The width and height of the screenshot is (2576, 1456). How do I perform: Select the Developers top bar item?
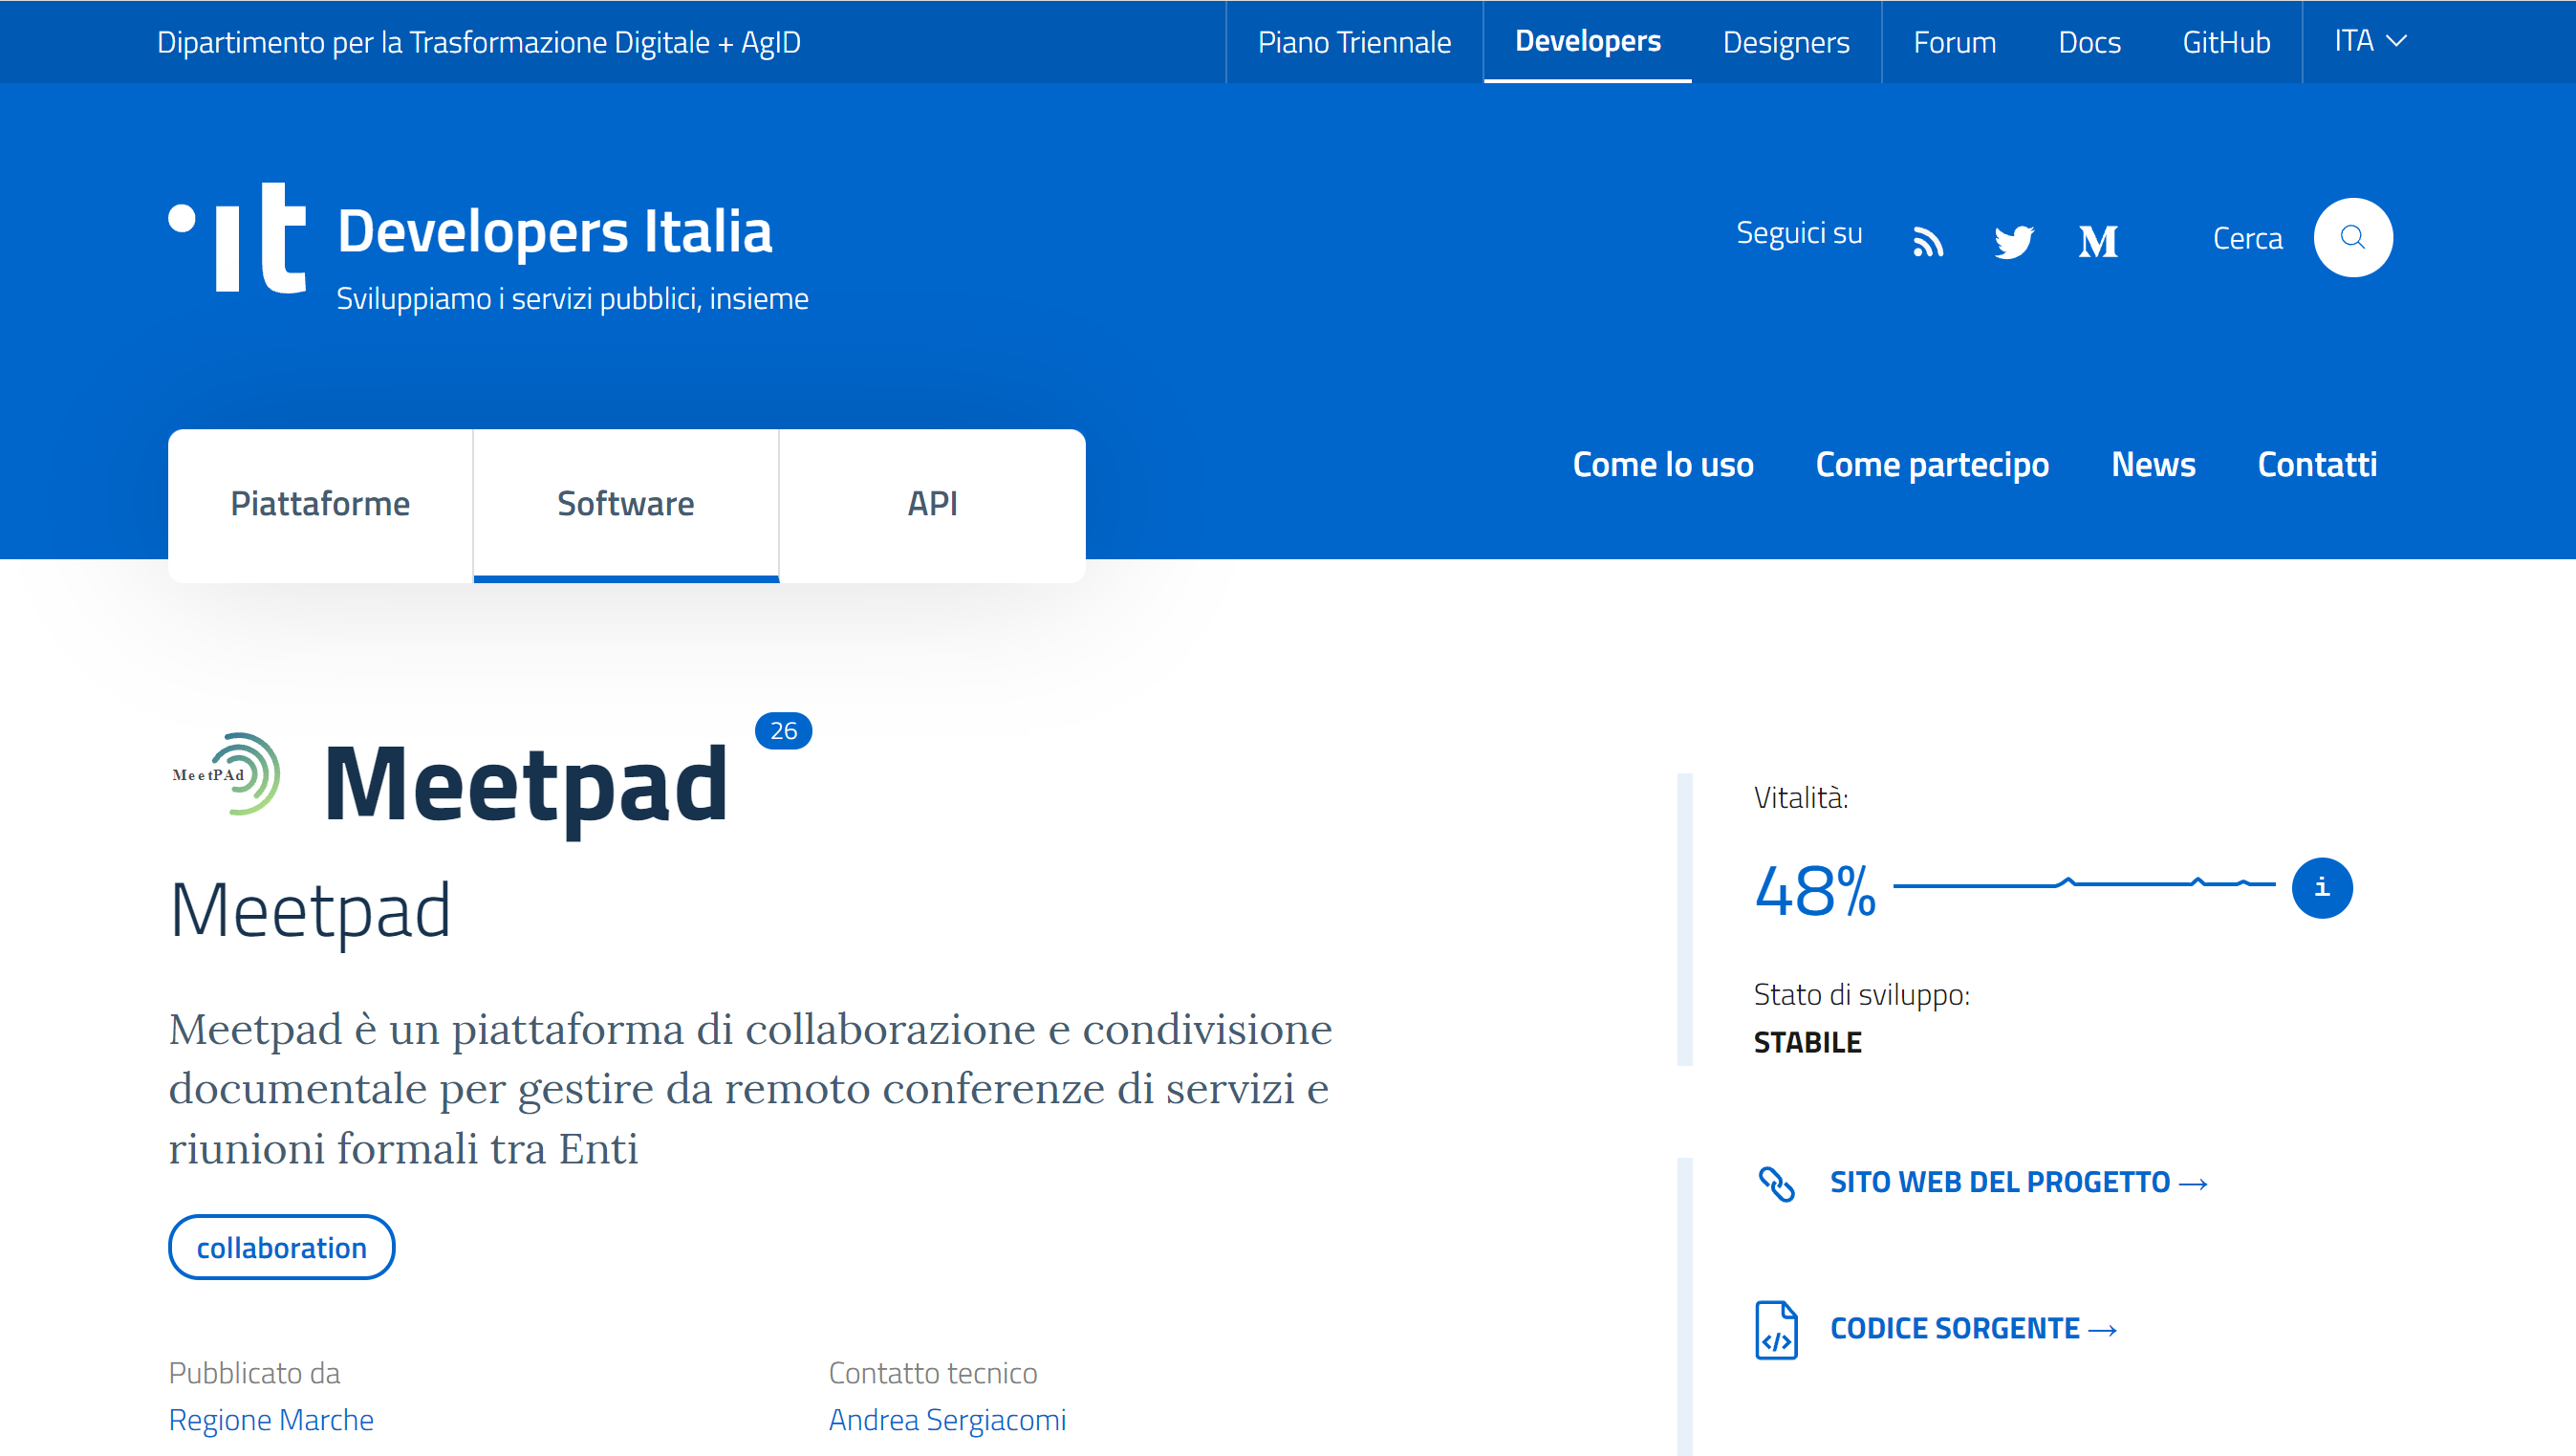[1587, 41]
